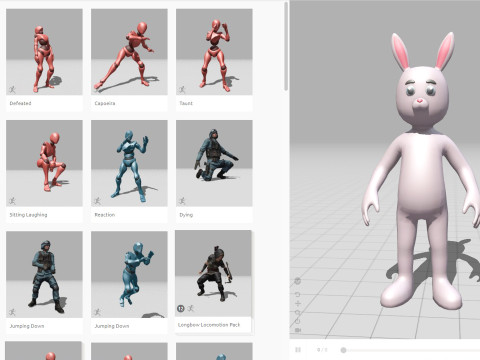Image resolution: width=480 pixels, height=360 pixels.
Task: Select the Defeated animation thumbnail
Action: coord(44,52)
